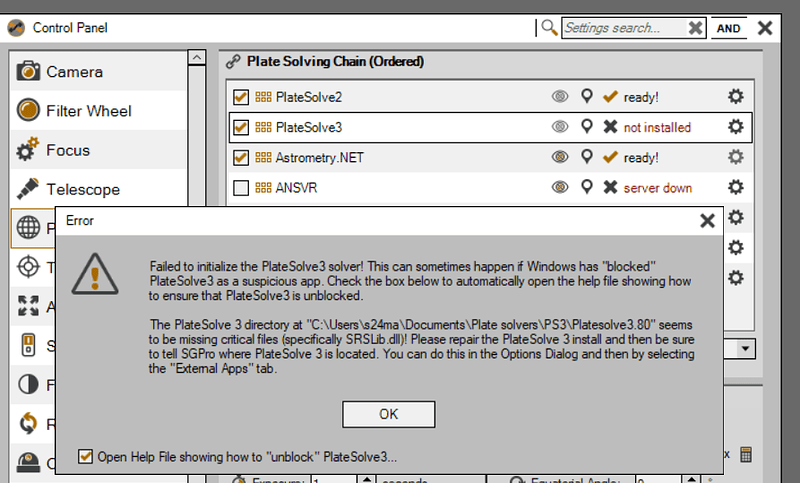Click the ANSVR settings gear icon

(x=735, y=187)
